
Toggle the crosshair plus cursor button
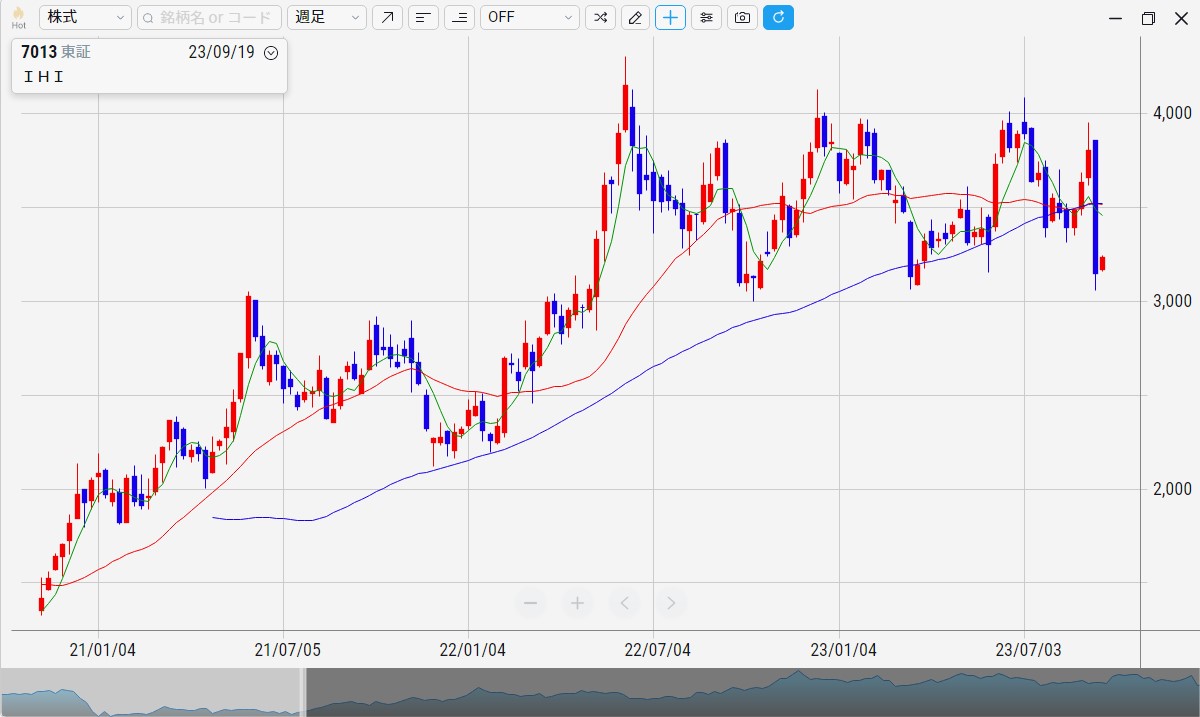tap(670, 17)
